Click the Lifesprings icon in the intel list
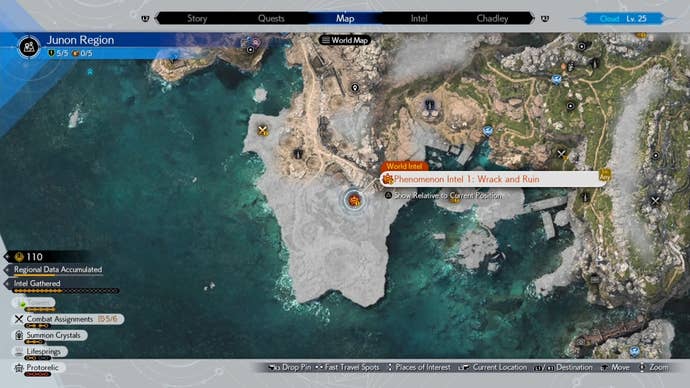The height and width of the screenshot is (388, 690). pos(19,351)
